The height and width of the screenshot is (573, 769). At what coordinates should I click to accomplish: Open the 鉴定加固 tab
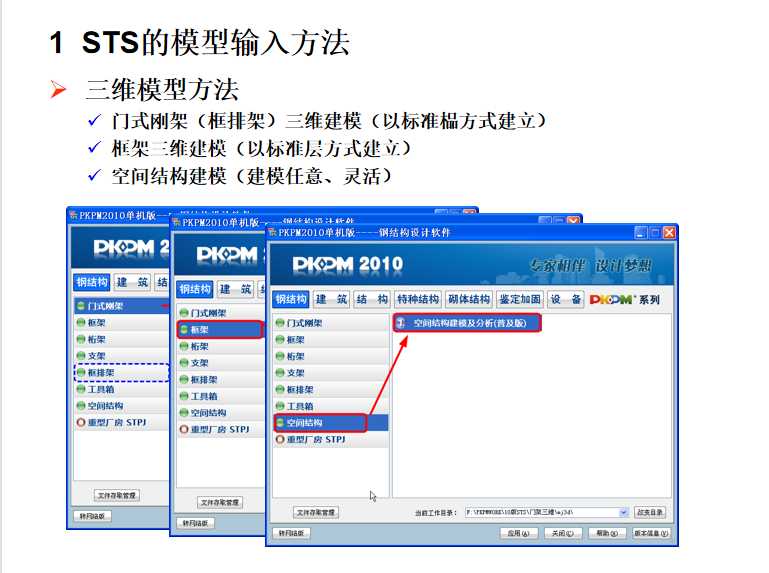tap(520, 299)
